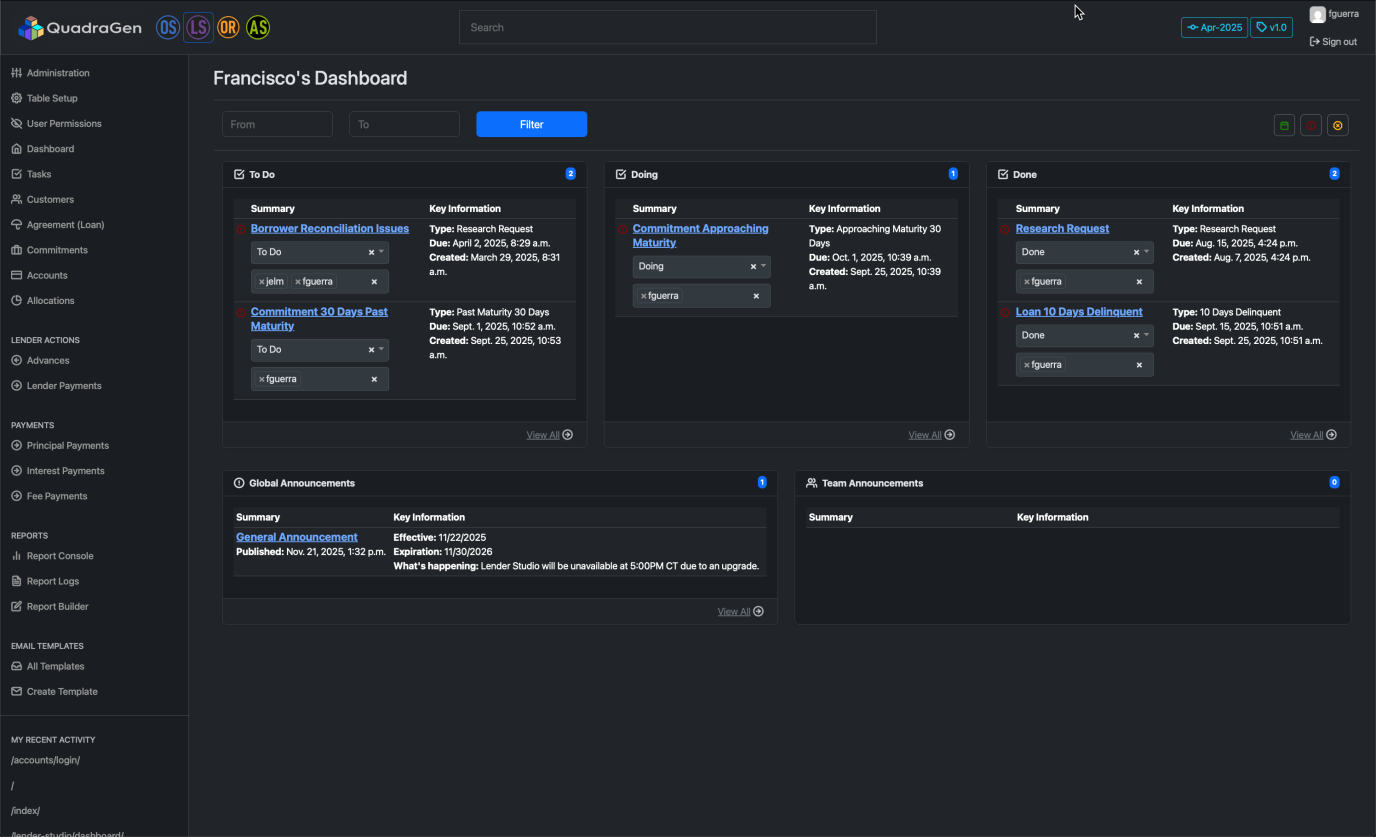This screenshot has height=837, width=1376.
Task: Open the General Announcement link
Action: click(296, 538)
